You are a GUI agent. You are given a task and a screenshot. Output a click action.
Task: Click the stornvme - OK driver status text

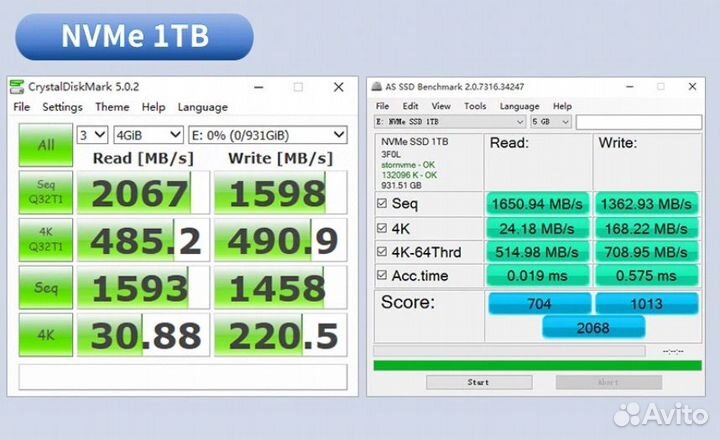[x=408, y=164]
